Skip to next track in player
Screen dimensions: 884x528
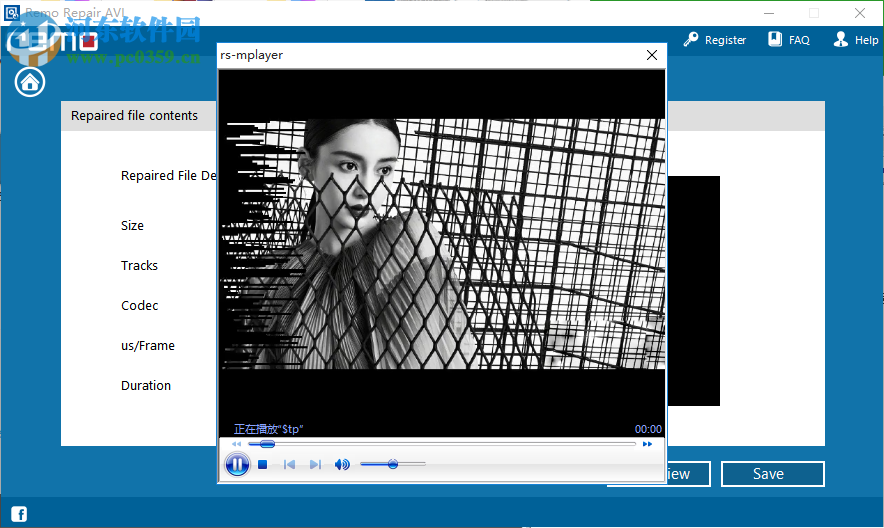coord(315,465)
